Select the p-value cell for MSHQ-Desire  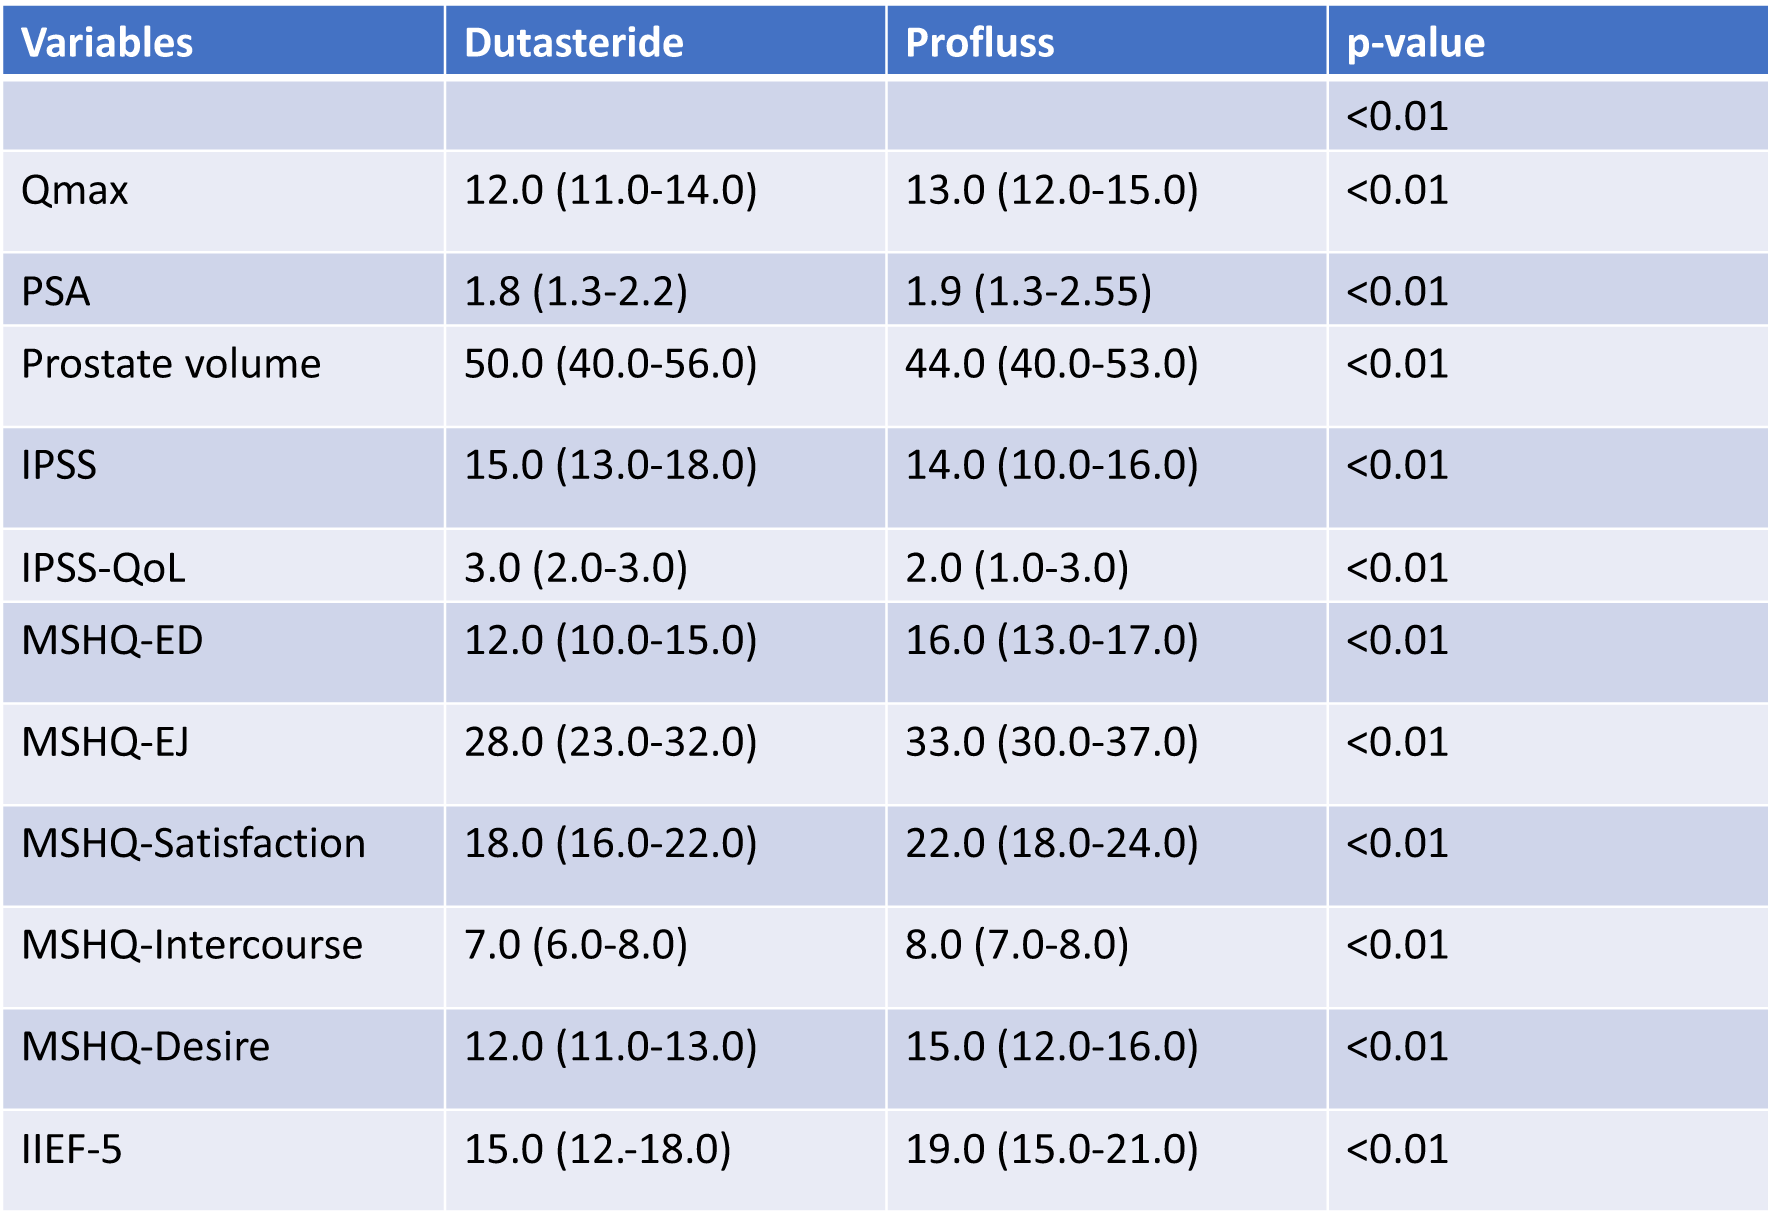click(x=1397, y=1047)
